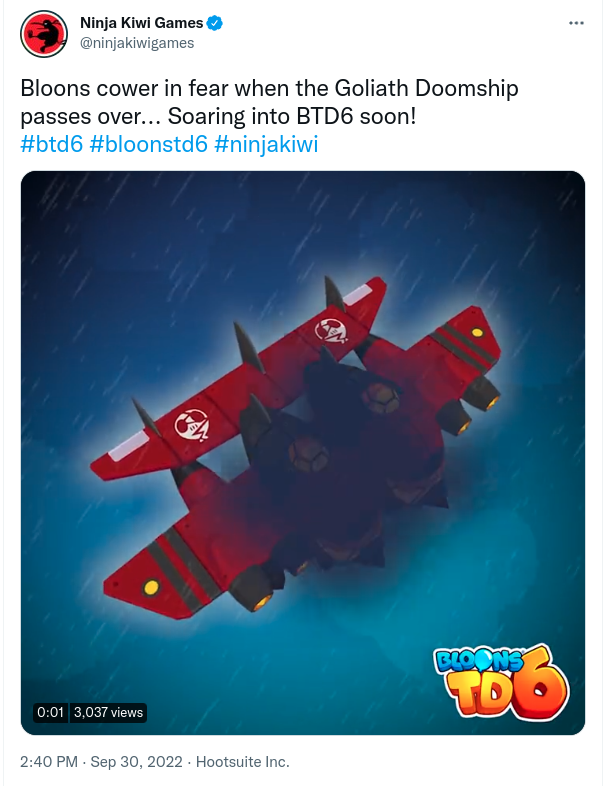Open the #ninjakiwi hashtag
This screenshot has width=616, height=786.
(x=266, y=145)
